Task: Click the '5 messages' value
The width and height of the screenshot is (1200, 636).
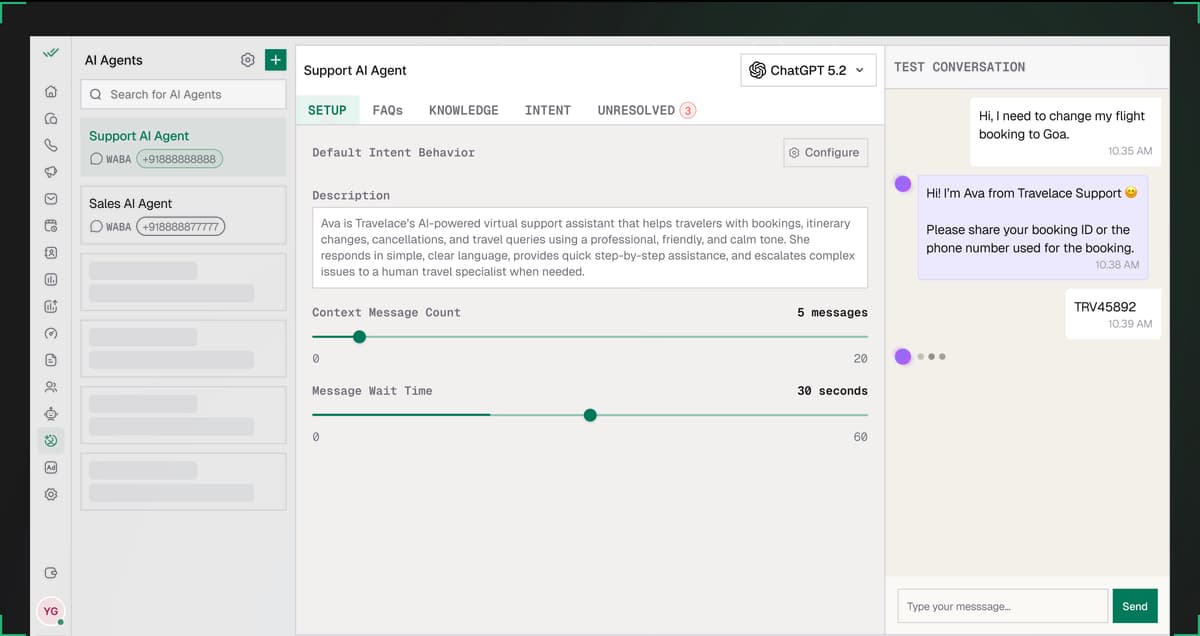Action: 832,313
